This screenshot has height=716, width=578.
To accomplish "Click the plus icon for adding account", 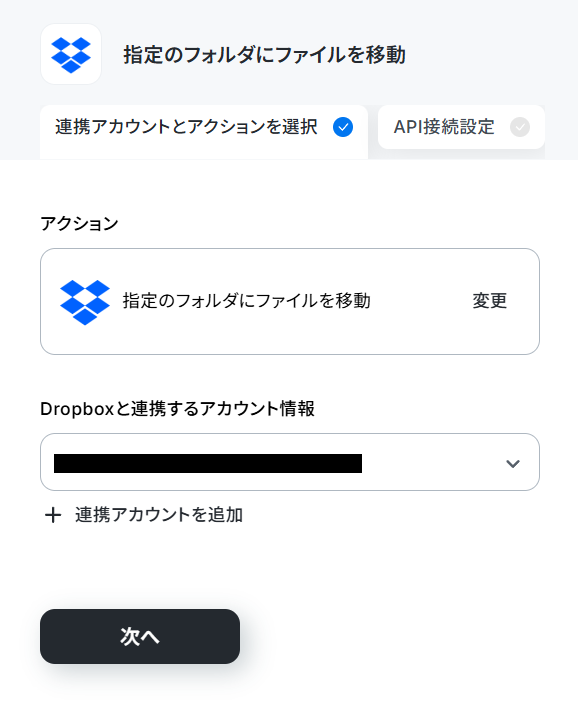I will 53,516.
